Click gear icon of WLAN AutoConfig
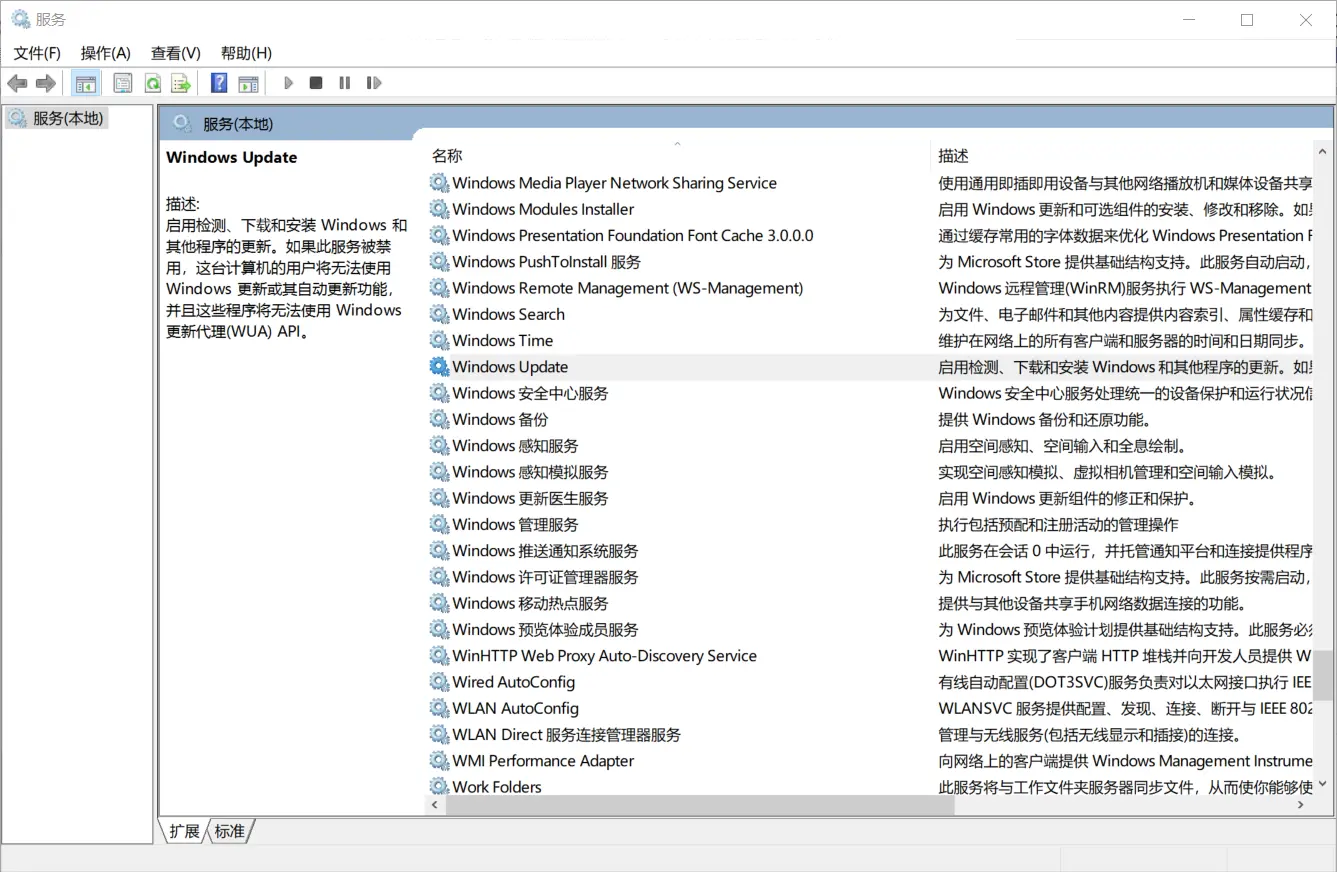The width and height of the screenshot is (1337, 872). [439, 708]
